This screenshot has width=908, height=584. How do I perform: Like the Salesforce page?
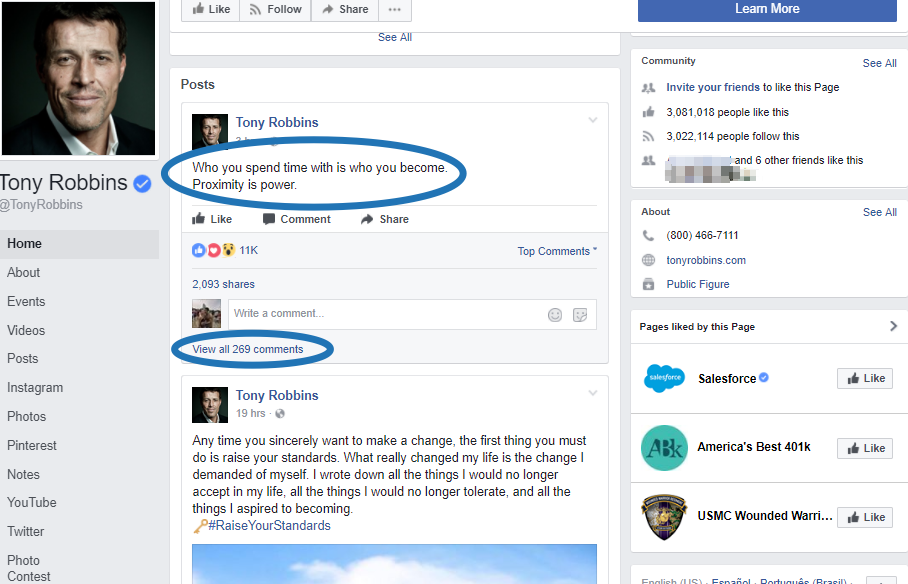click(865, 378)
